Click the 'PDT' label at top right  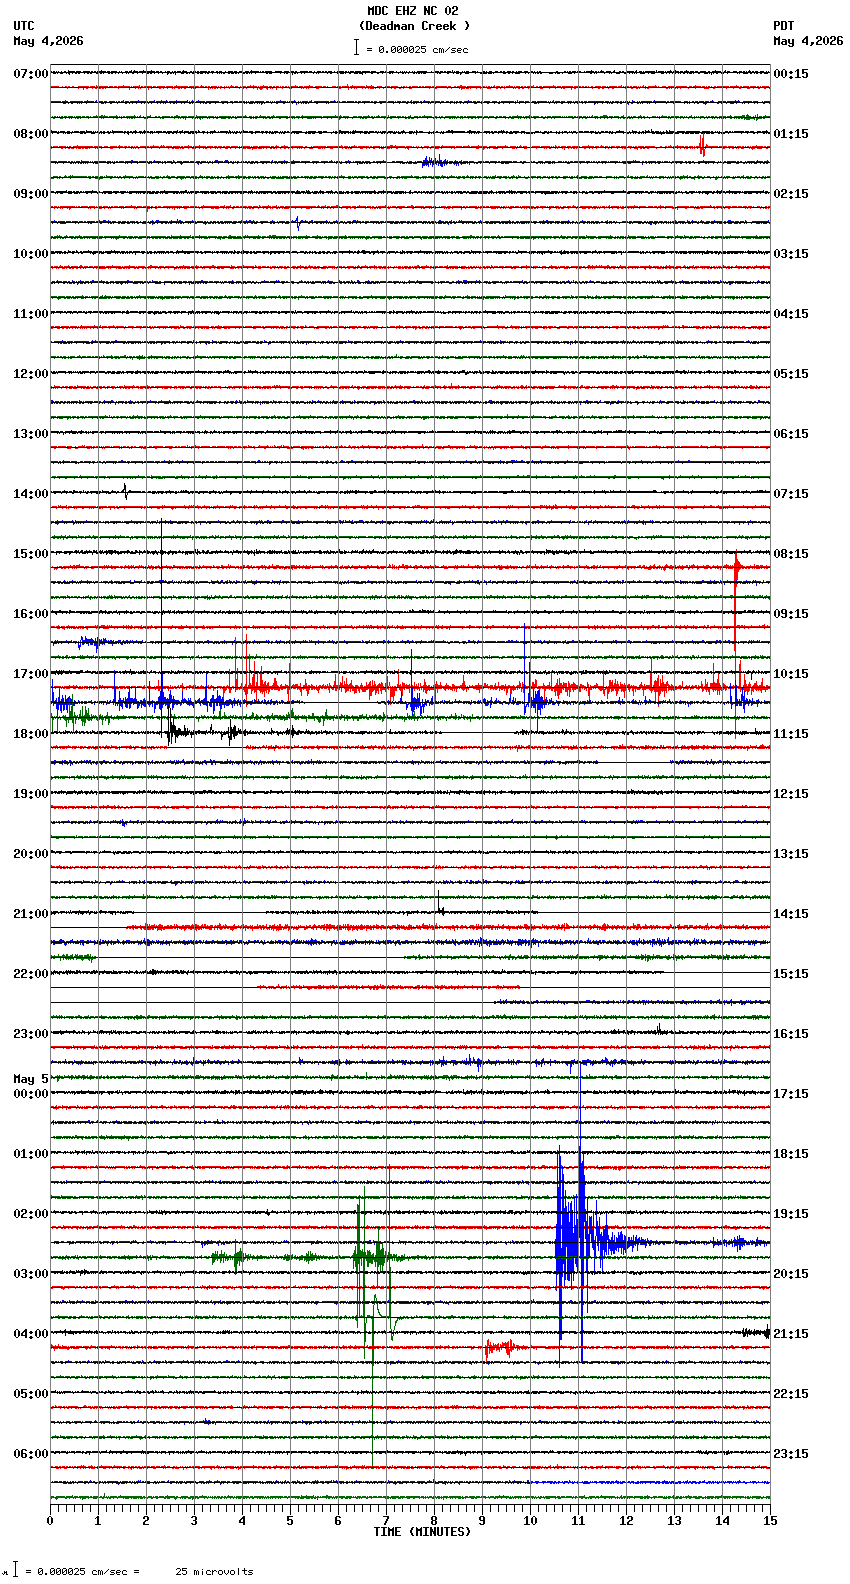783,26
